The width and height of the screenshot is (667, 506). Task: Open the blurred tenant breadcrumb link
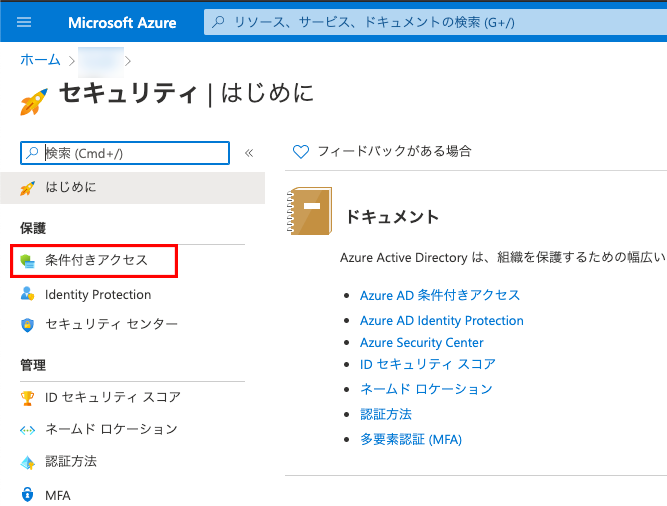101,62
